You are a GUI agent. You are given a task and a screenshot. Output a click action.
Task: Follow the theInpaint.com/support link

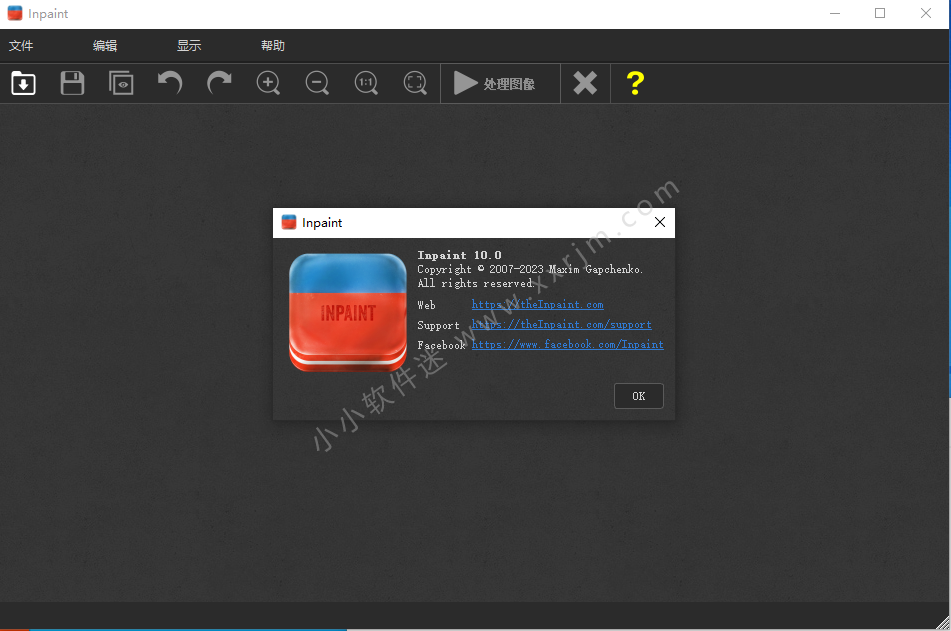562,325
